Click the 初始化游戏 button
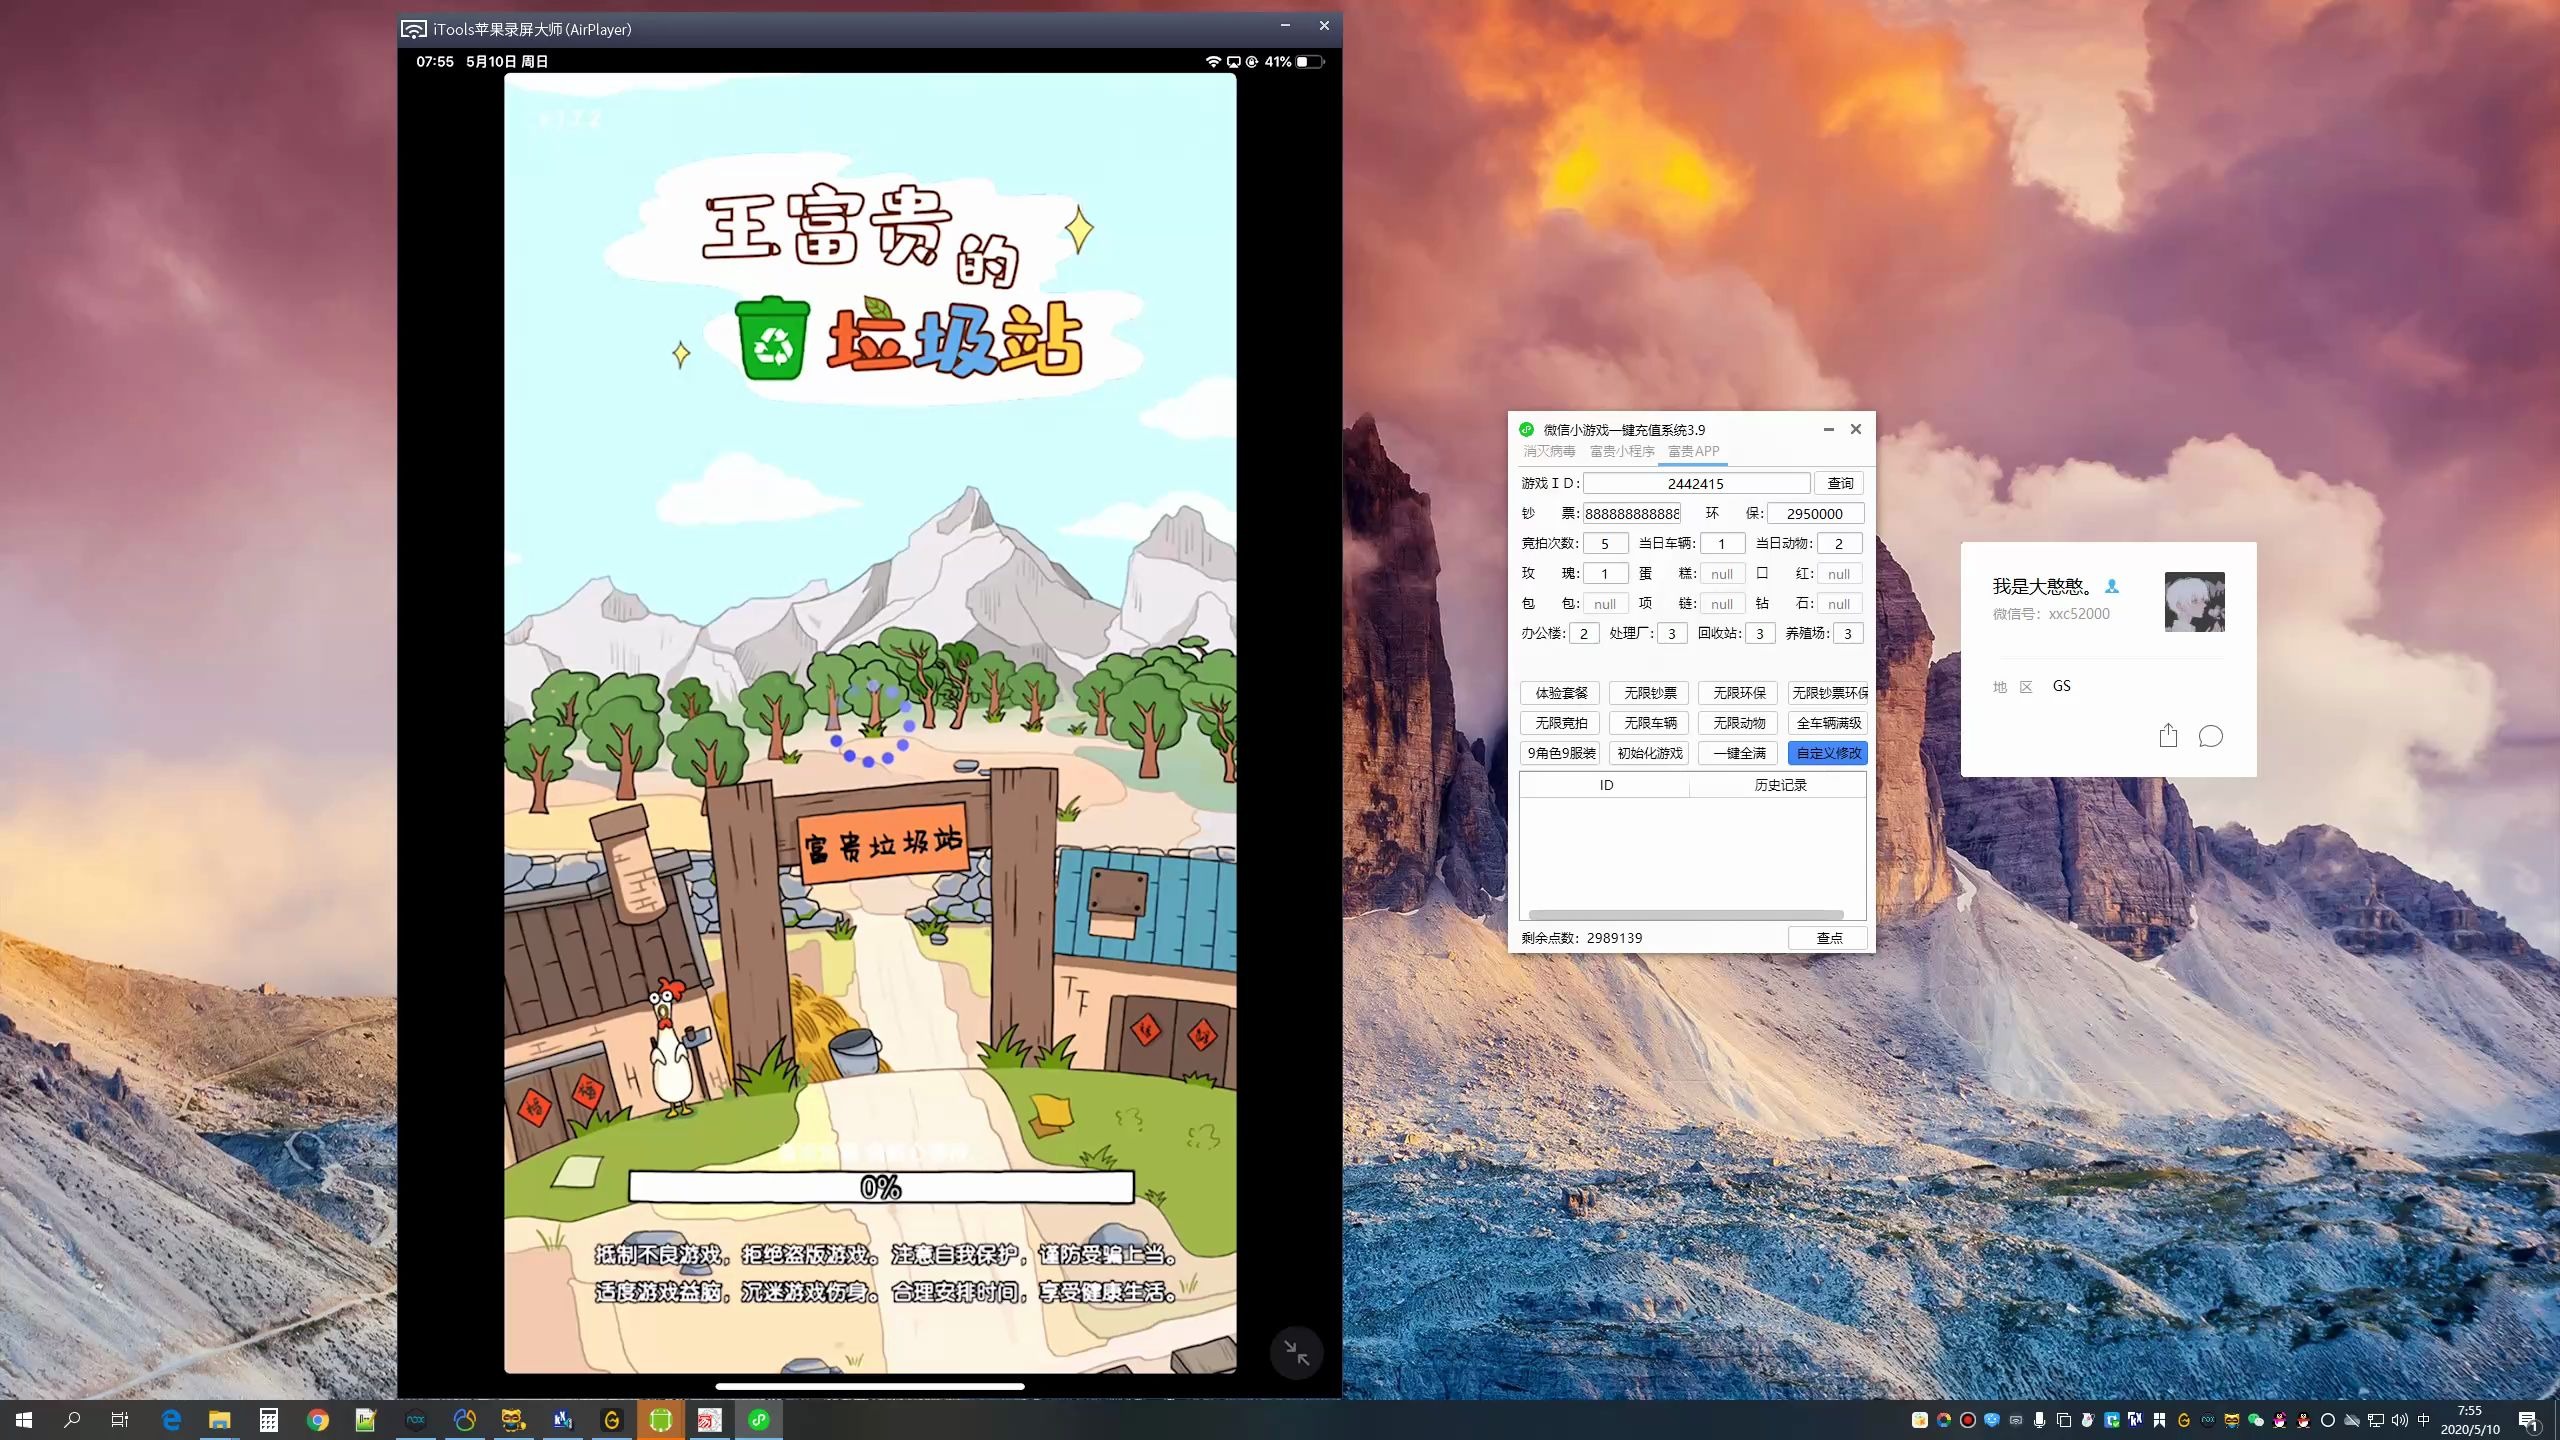This screenshot has width=2560, height=1440. click(x=1649, y=753)
